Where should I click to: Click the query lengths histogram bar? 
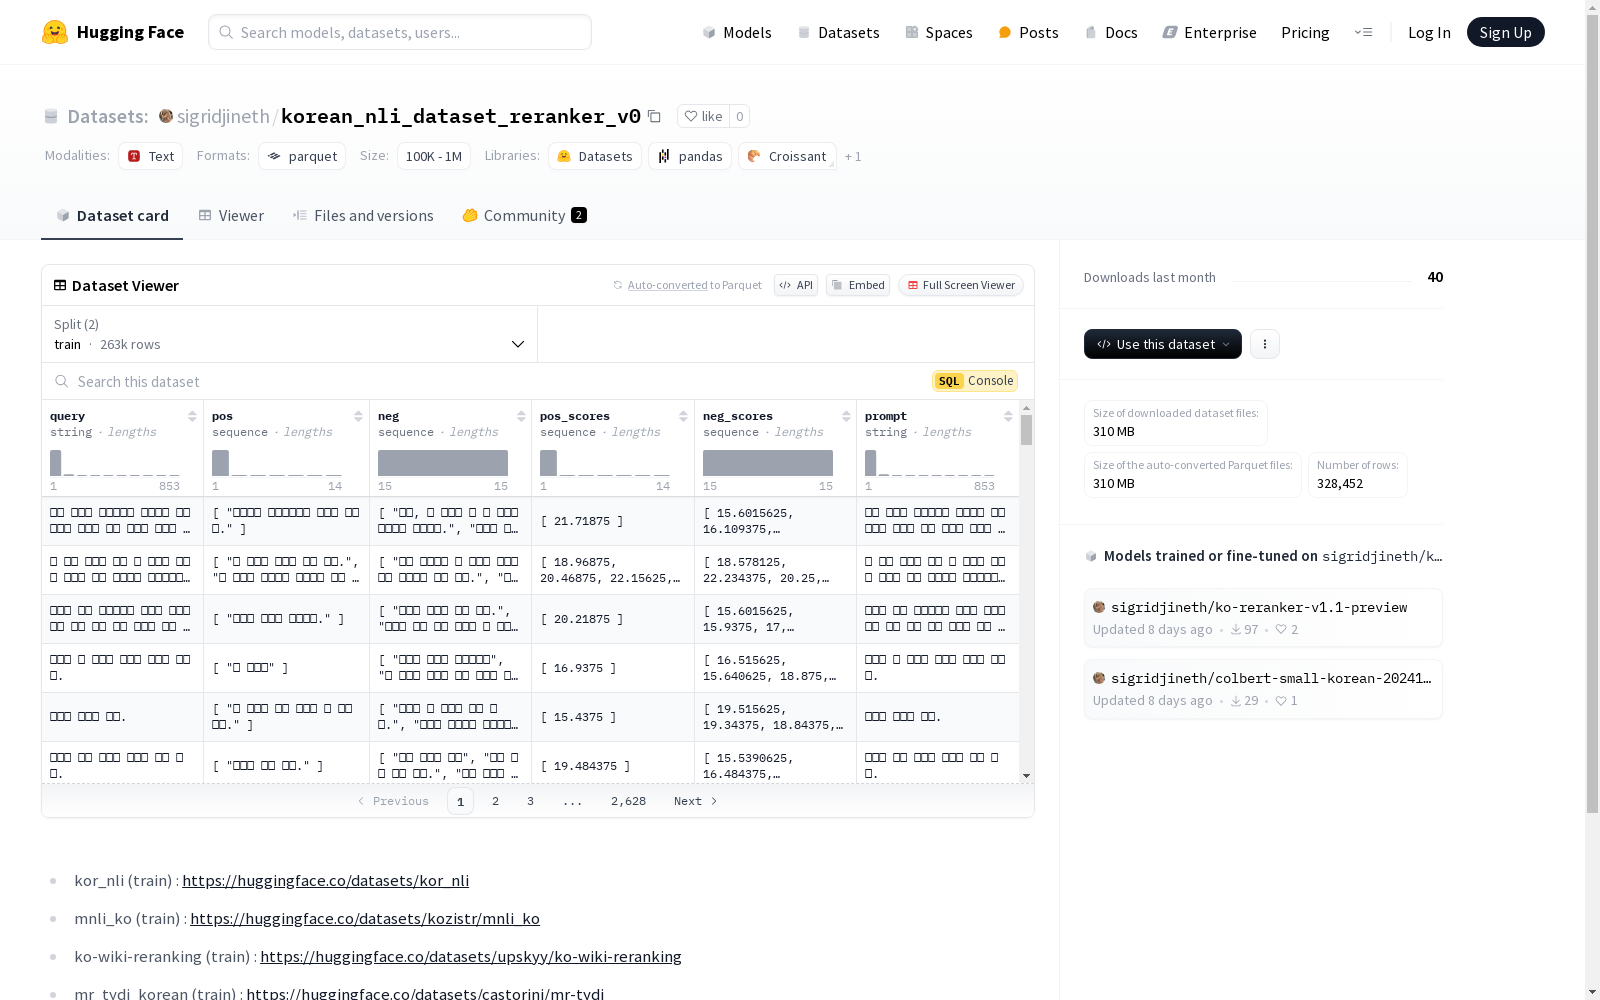tap(56, 463)
